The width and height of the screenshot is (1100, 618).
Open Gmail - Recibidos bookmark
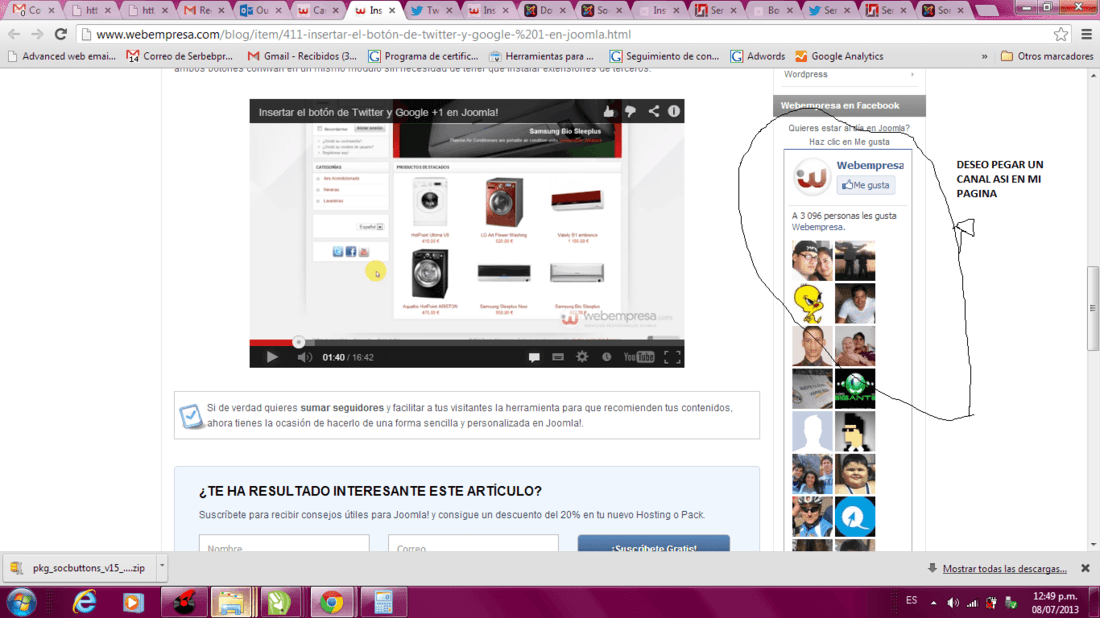(x=302, y=56)
